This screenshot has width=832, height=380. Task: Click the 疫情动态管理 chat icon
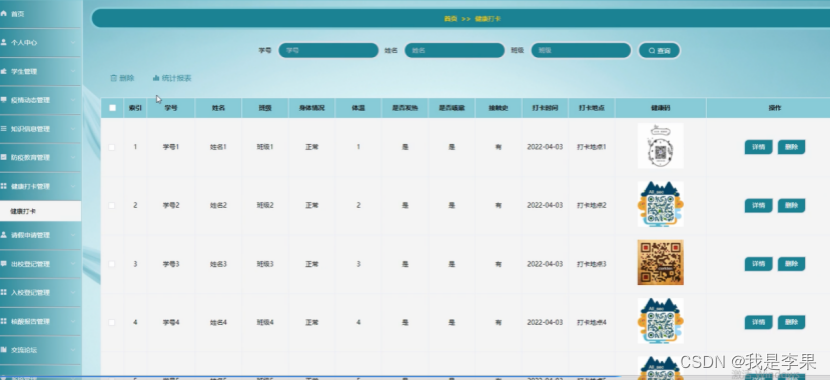pos(4,100)
